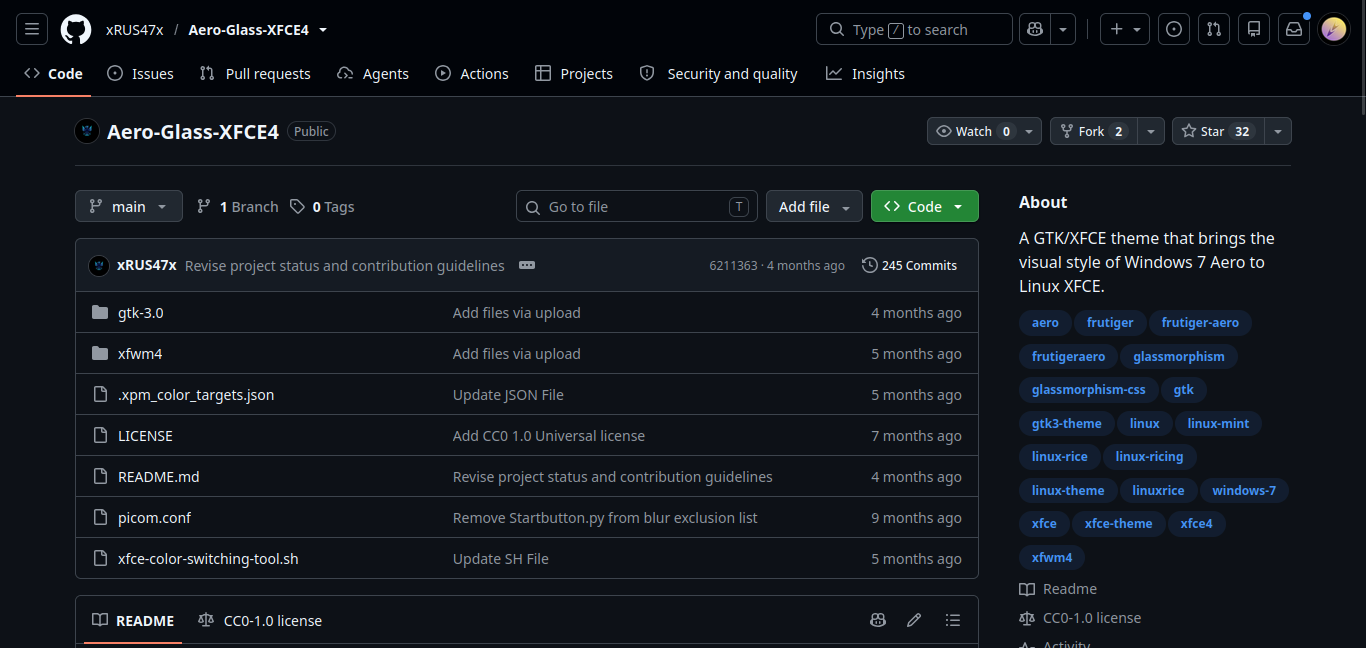Open the issues icon in top header
Image resolution: width=1366 pixels, height=648 pixels.
coord(1174,30)
